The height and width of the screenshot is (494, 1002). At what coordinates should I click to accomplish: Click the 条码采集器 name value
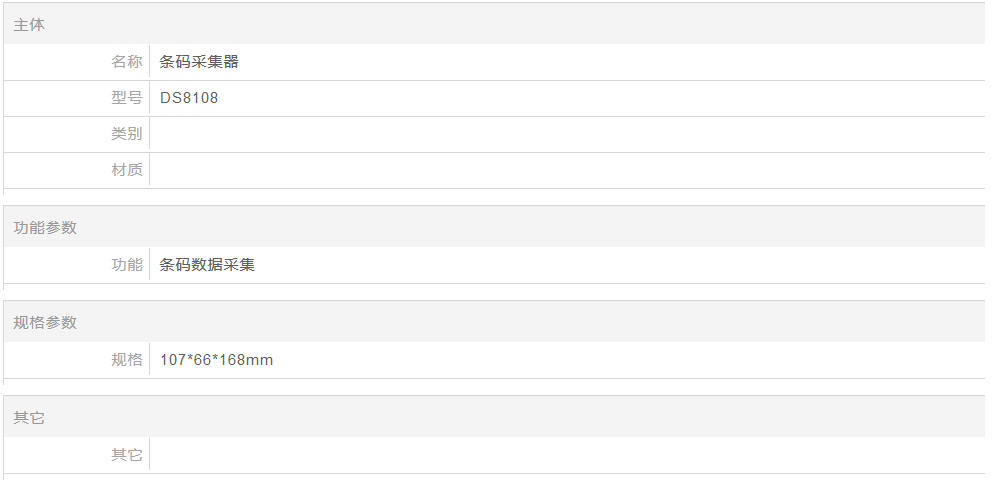coord(199,62)
